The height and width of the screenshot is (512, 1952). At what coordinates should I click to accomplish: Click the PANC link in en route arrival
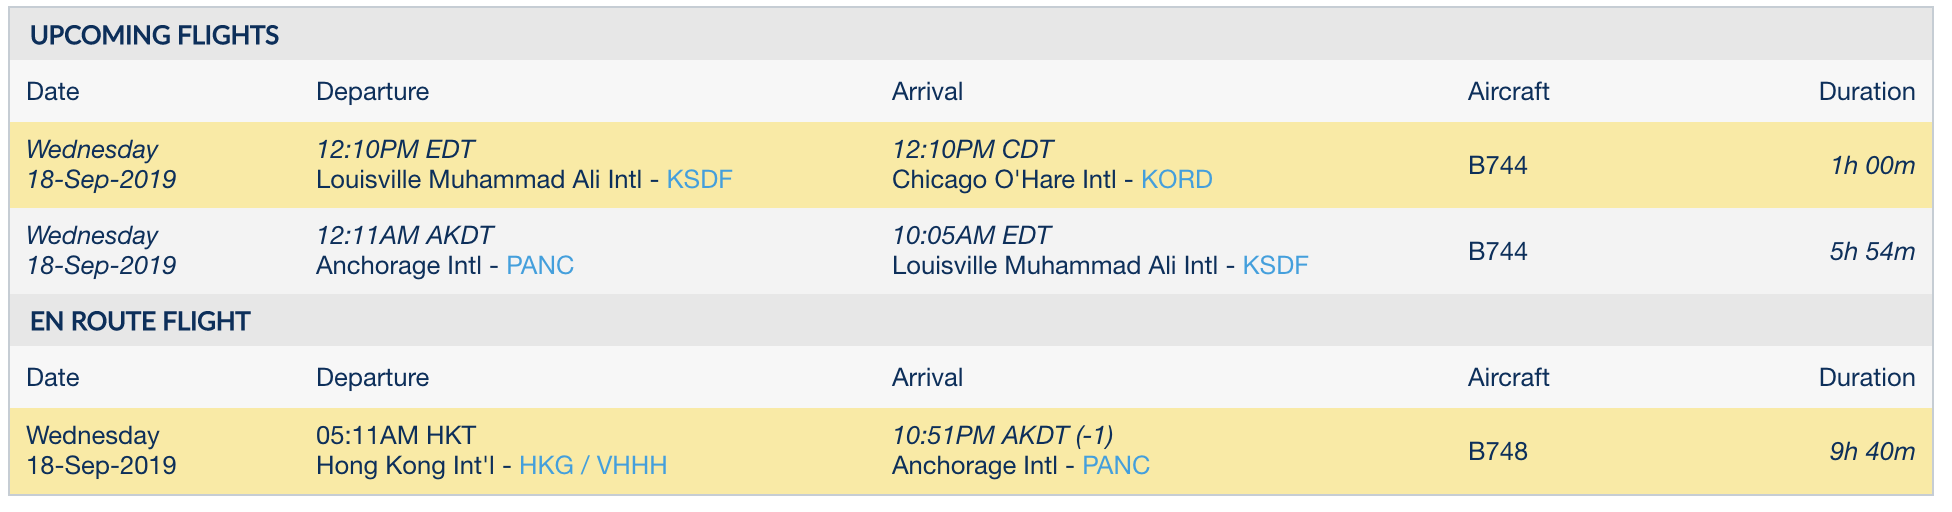click(1116, 466)
